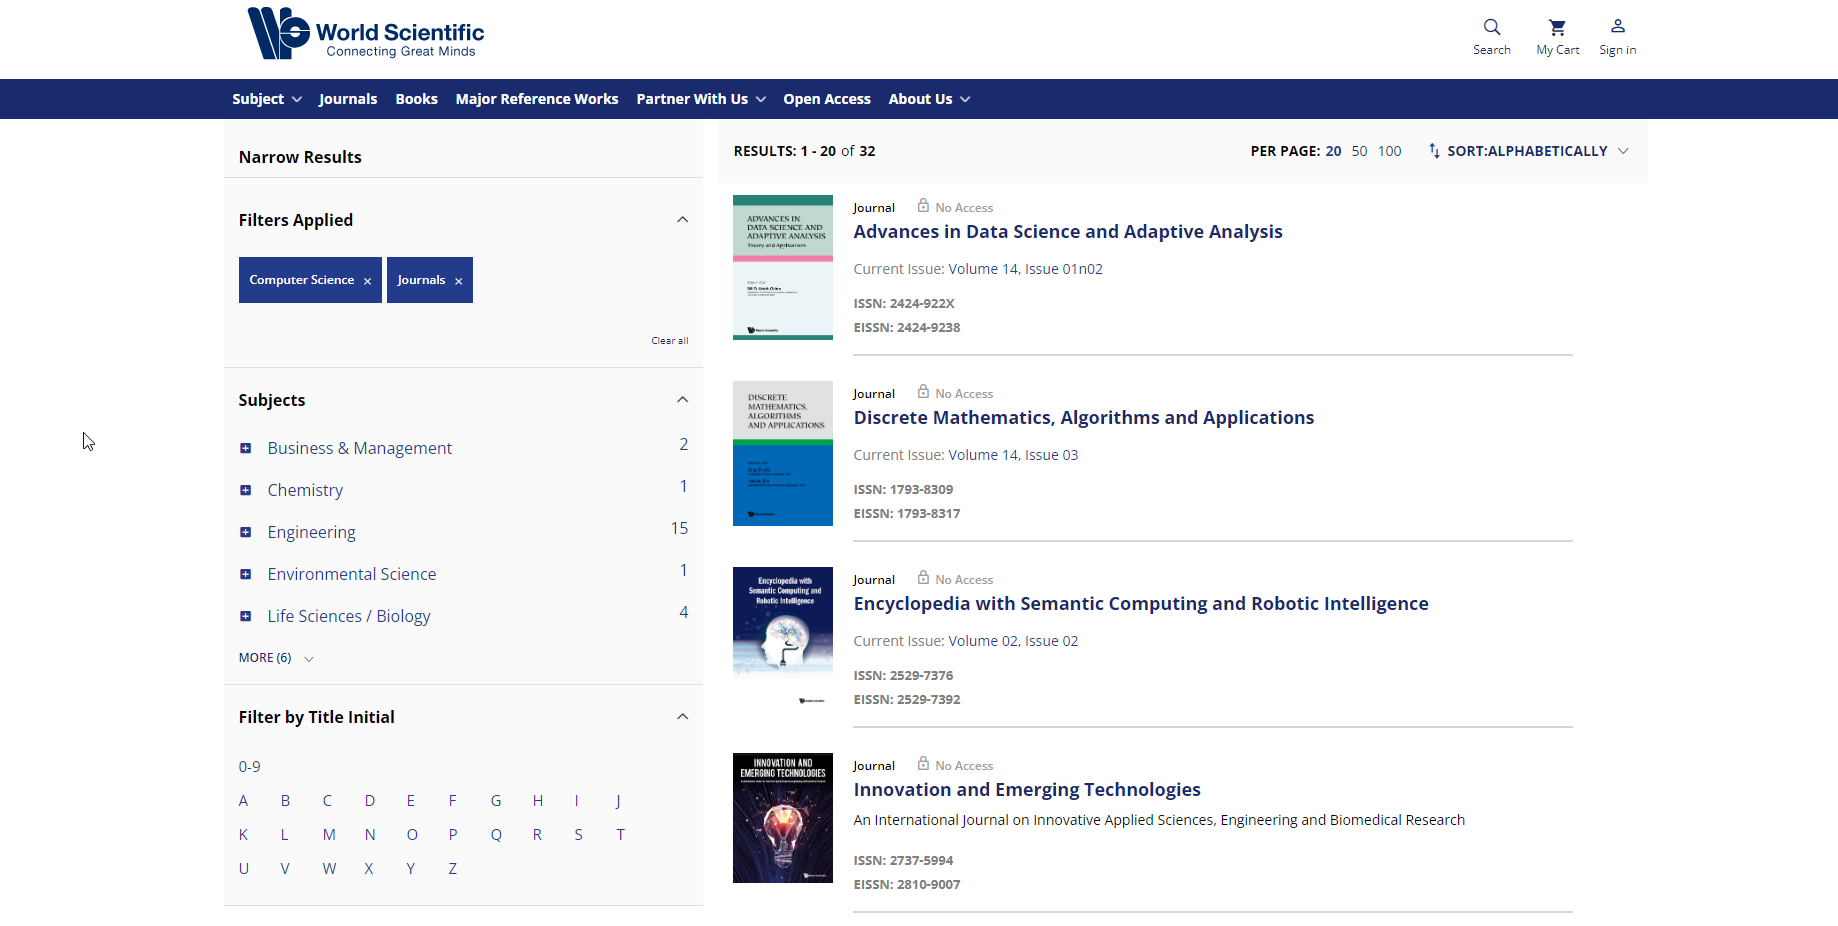The width and height of the screenshot is (1838, 926).
Task: Filter by Environmental Science subject
Action: coord(351,574)
